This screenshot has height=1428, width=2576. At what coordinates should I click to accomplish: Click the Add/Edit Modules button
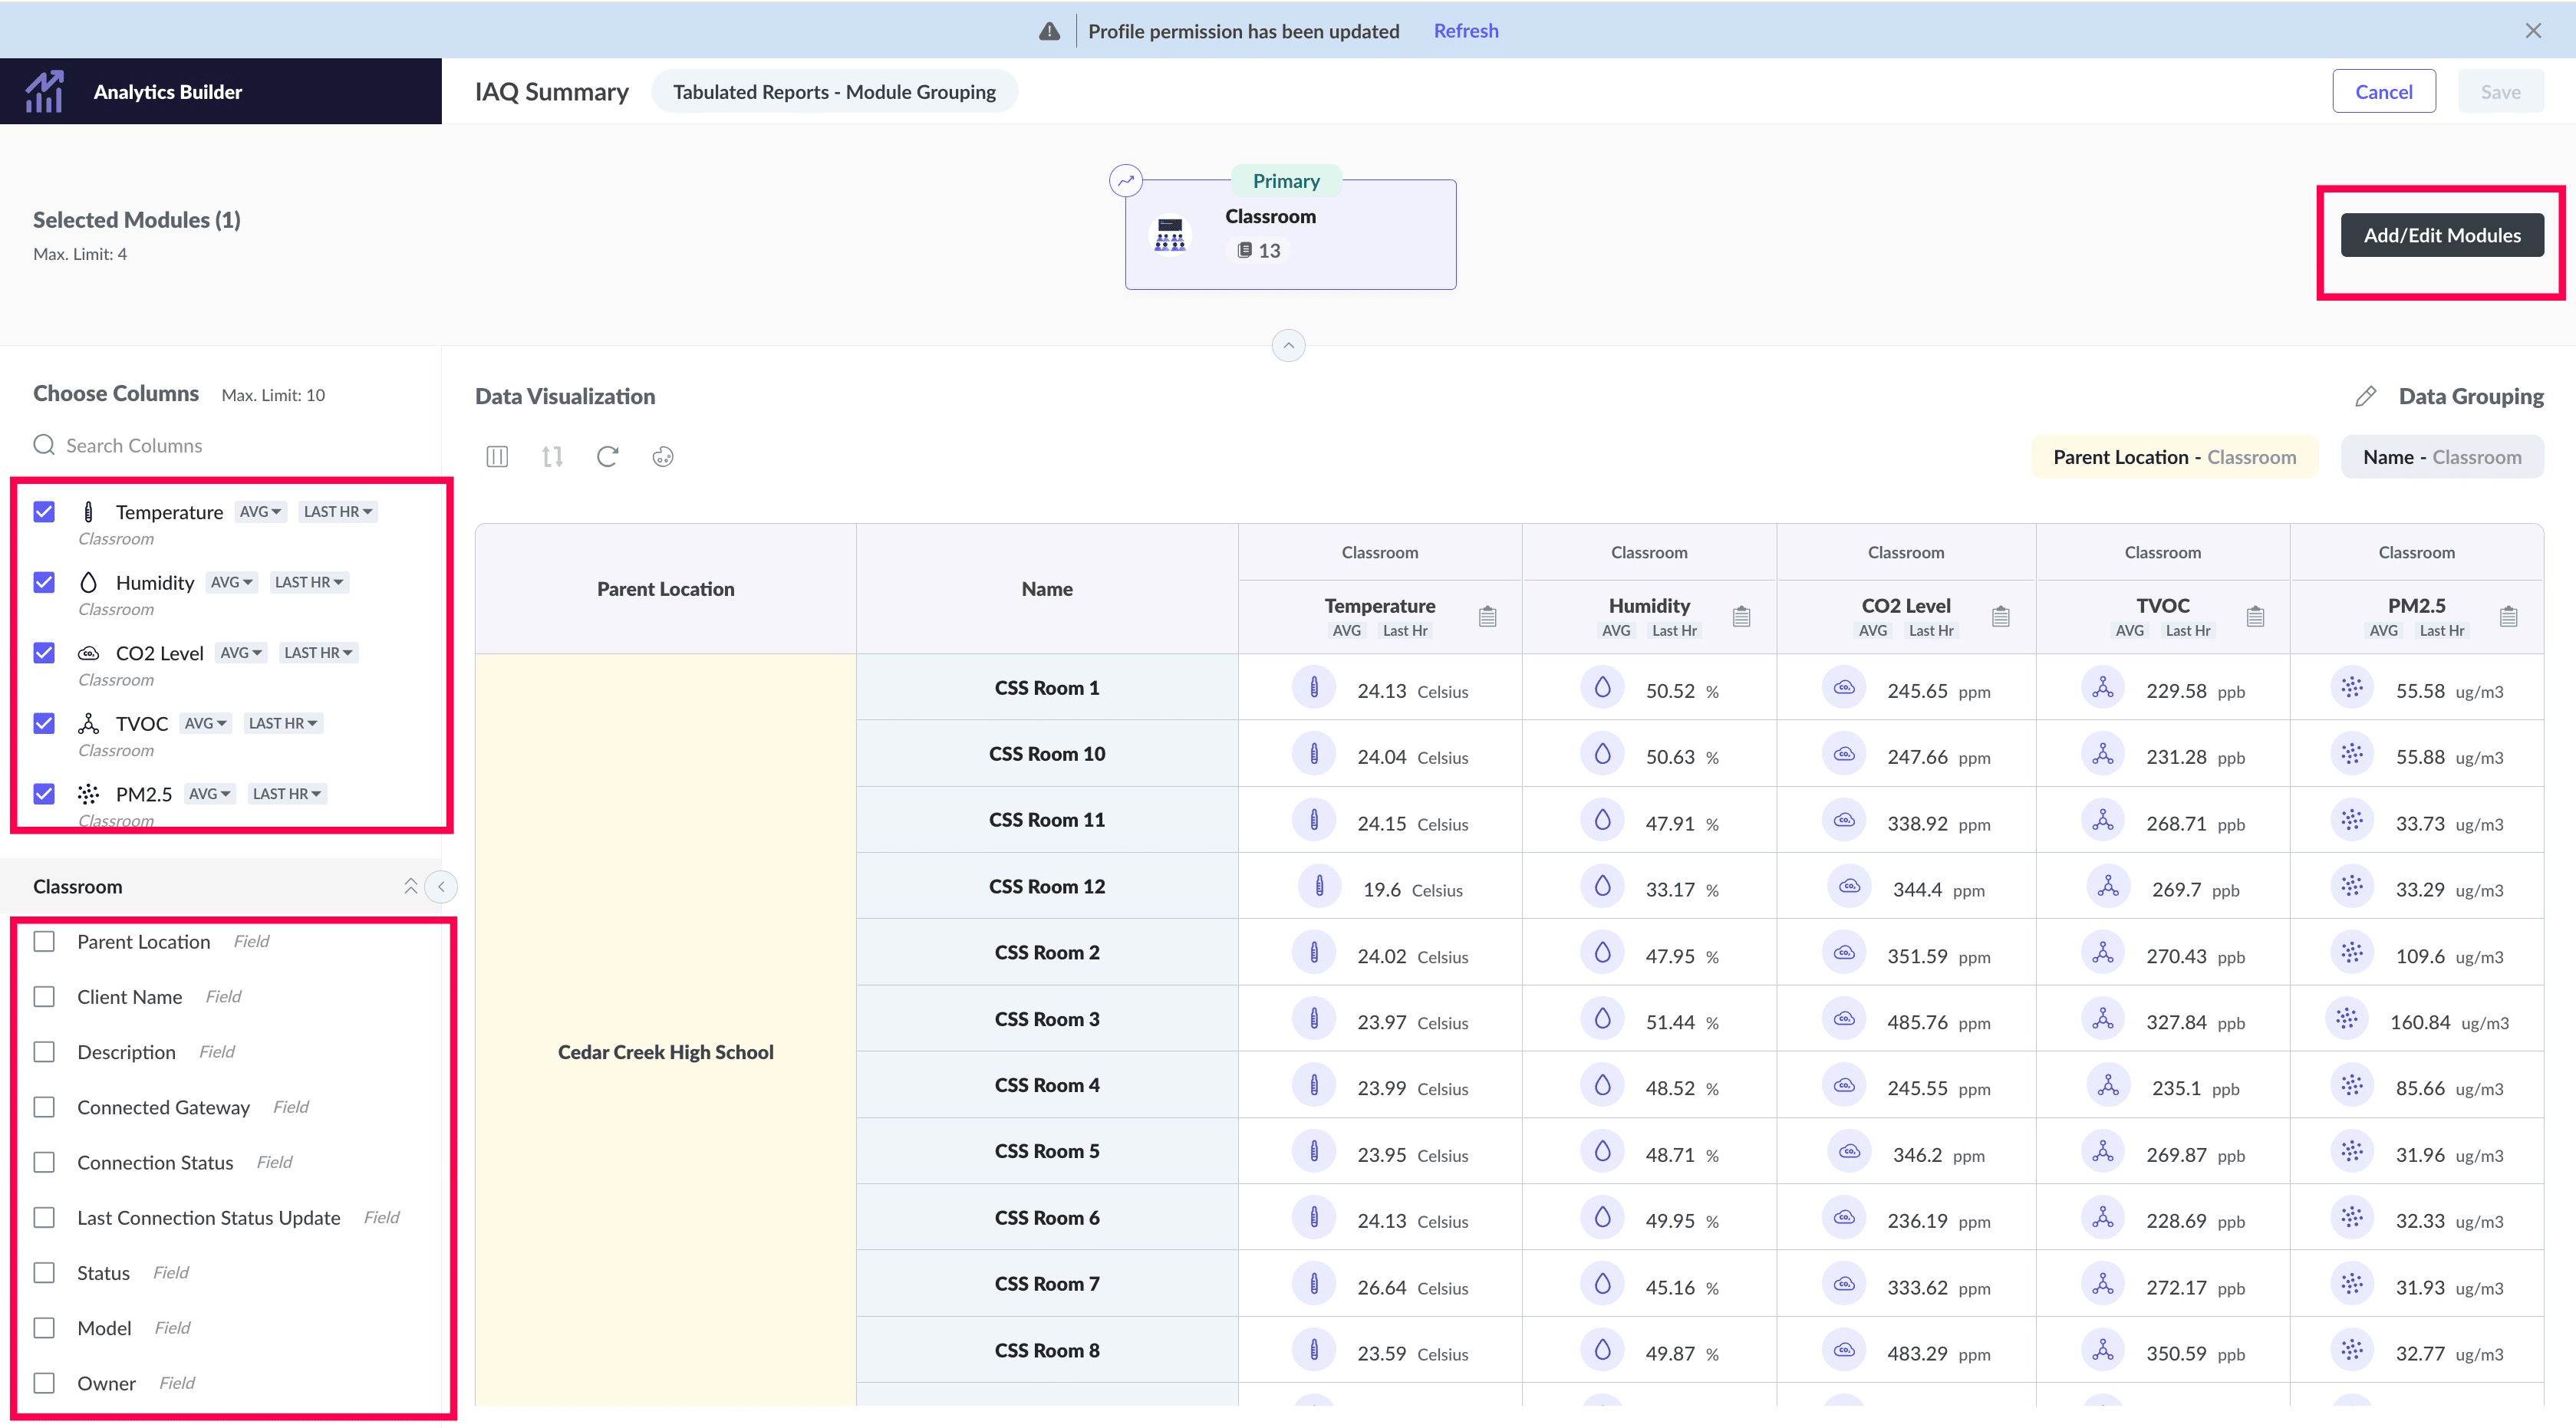(2441, 235)
